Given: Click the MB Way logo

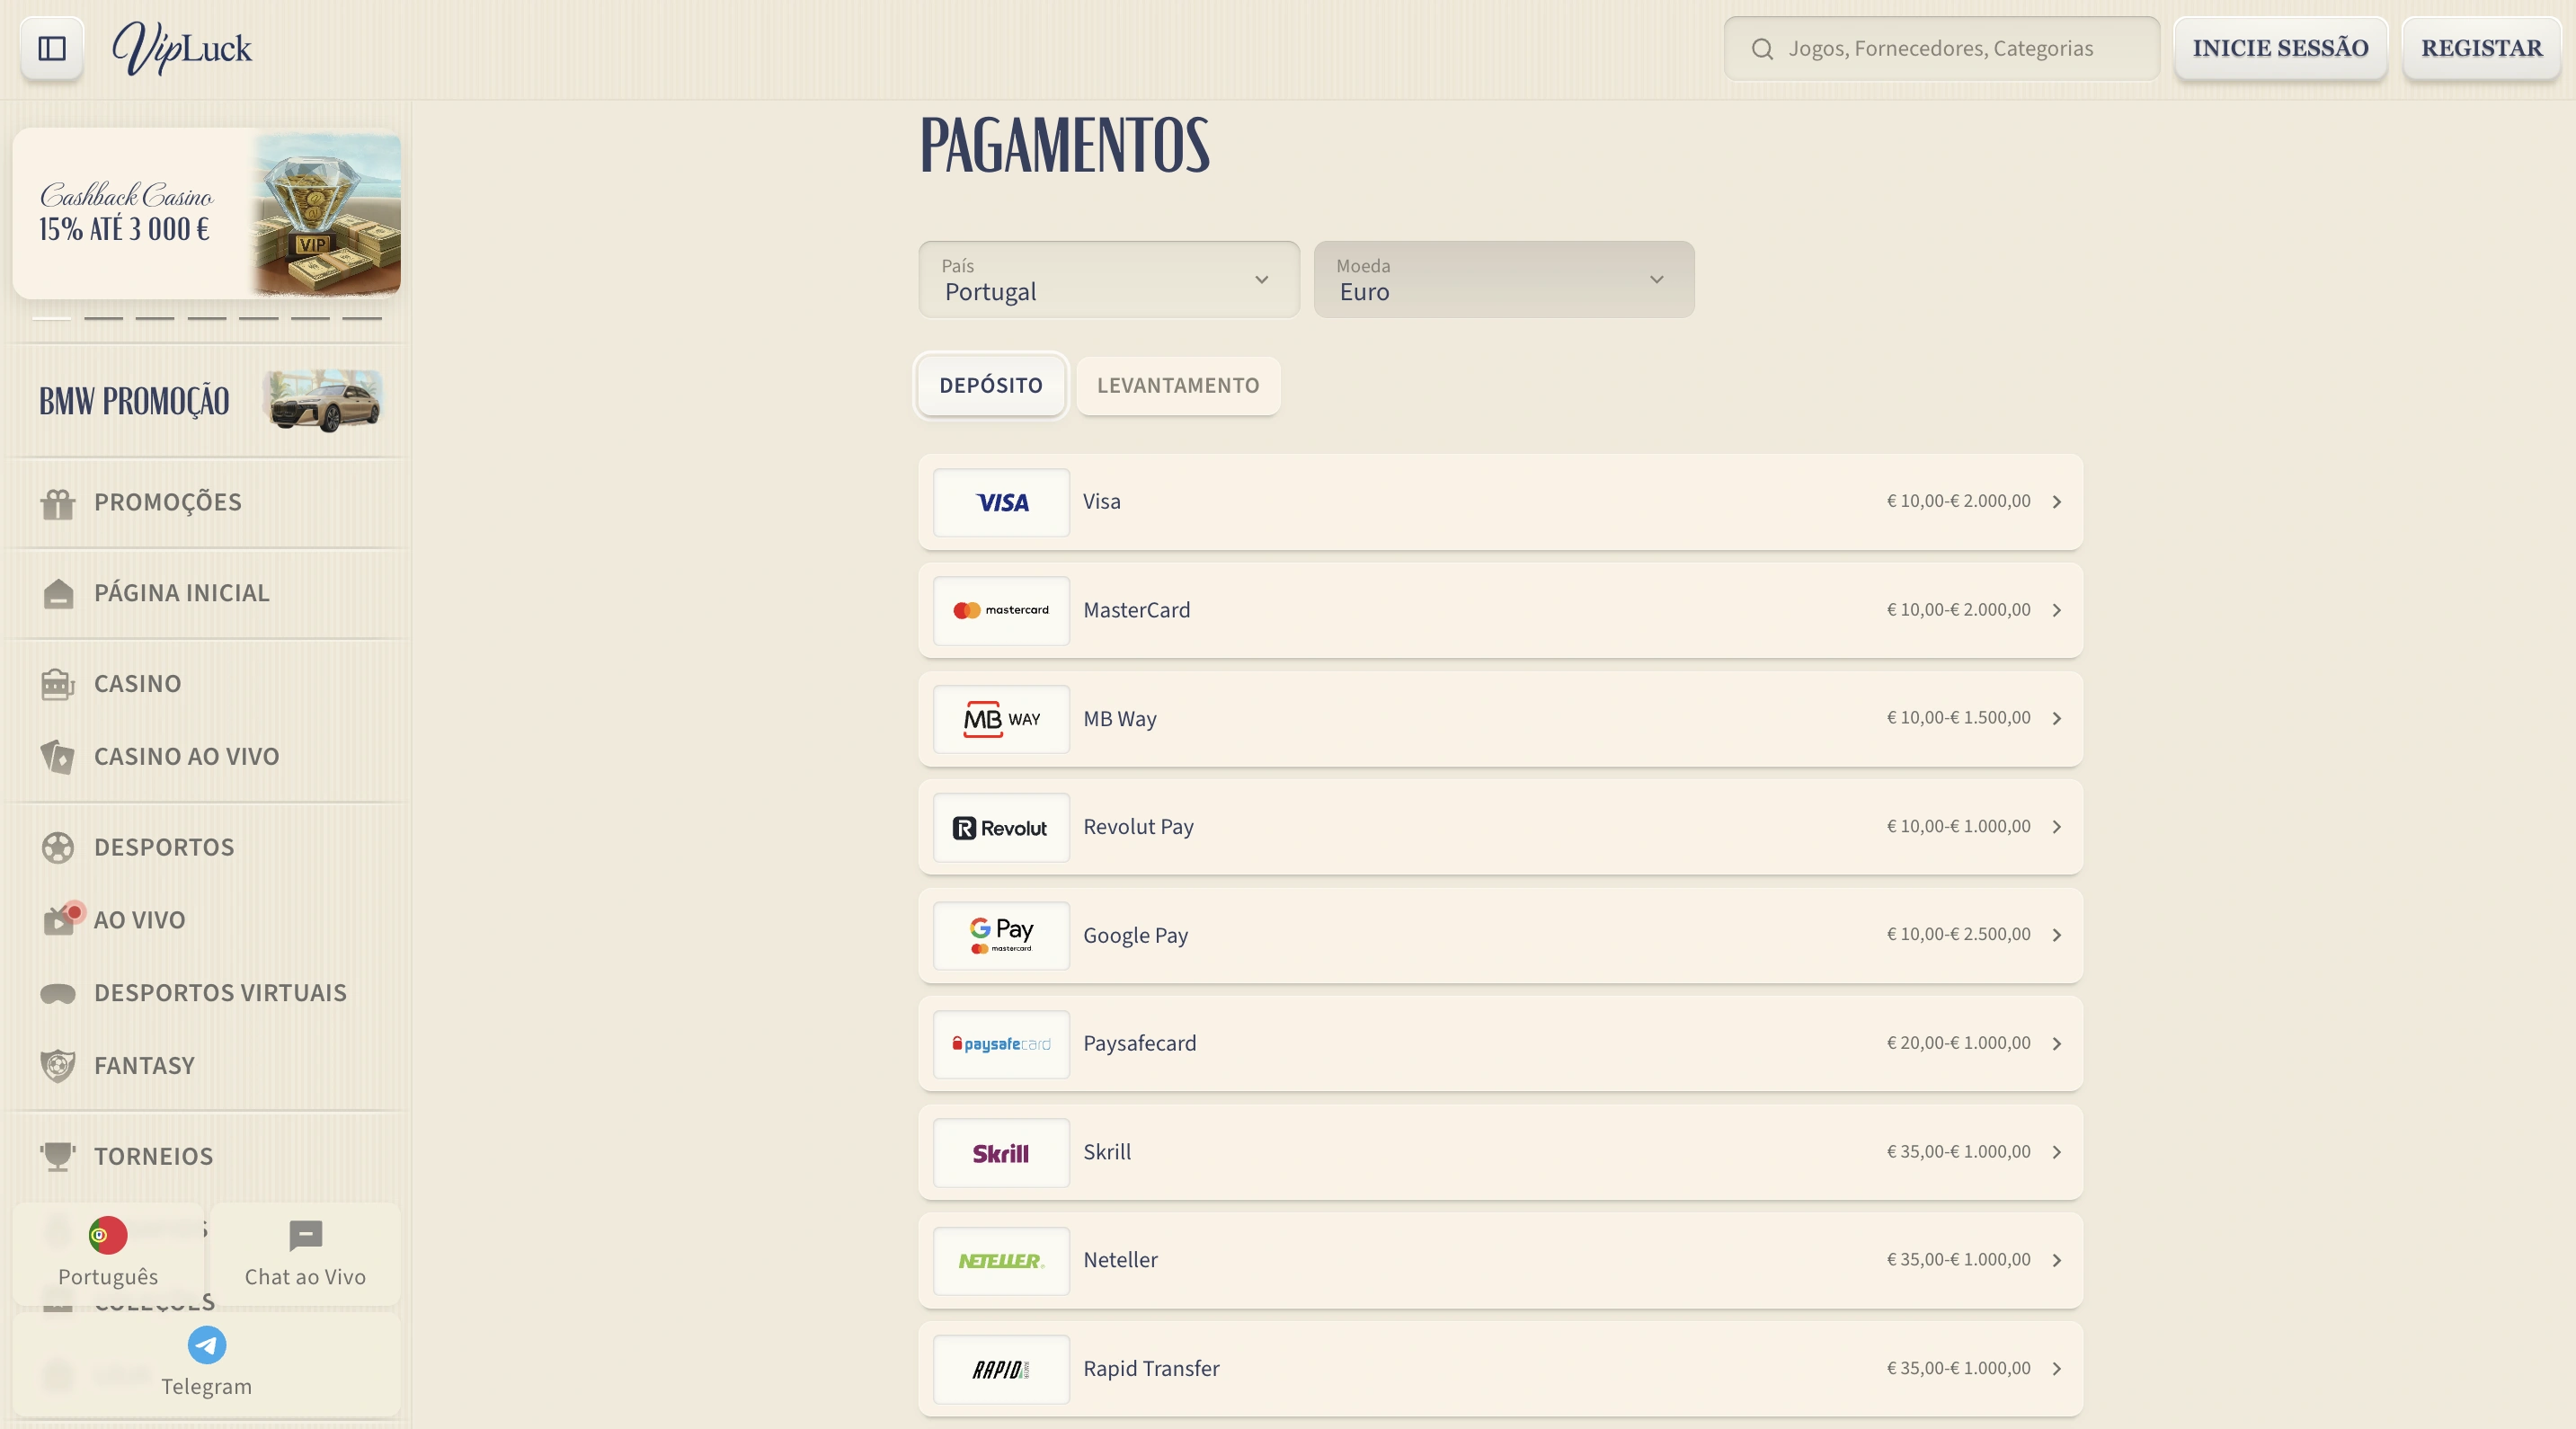Looking at the screenshot, I should [x=1001, y=719].
